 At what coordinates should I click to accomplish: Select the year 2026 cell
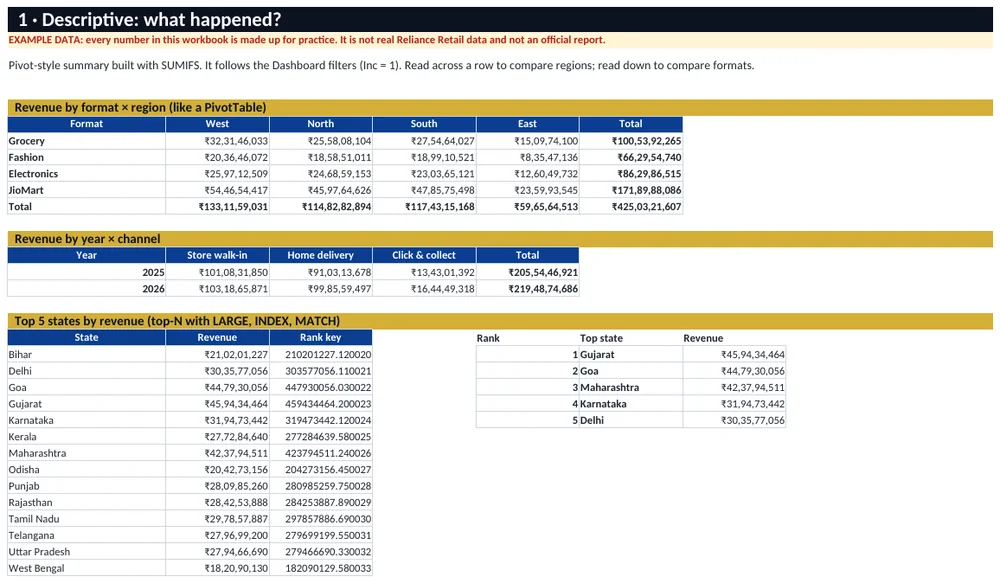point(86,289)
